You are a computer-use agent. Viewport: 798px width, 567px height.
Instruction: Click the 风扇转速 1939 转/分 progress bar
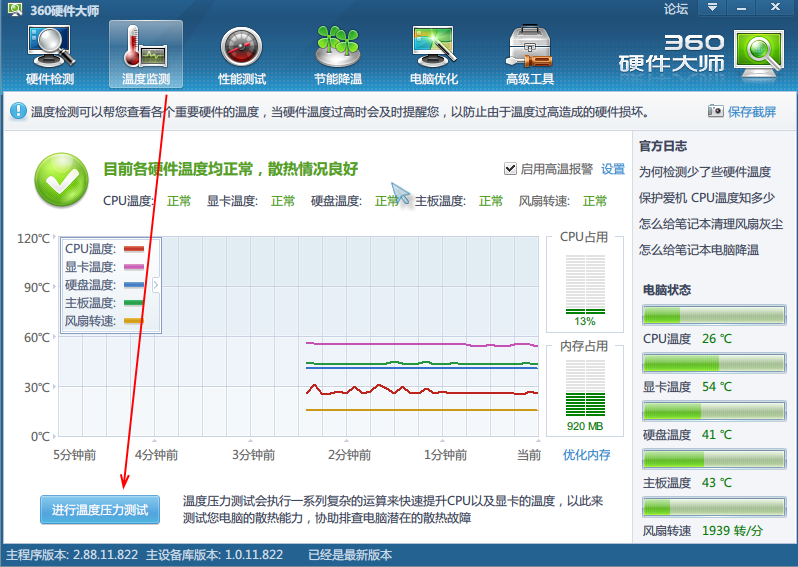point(714,507)
